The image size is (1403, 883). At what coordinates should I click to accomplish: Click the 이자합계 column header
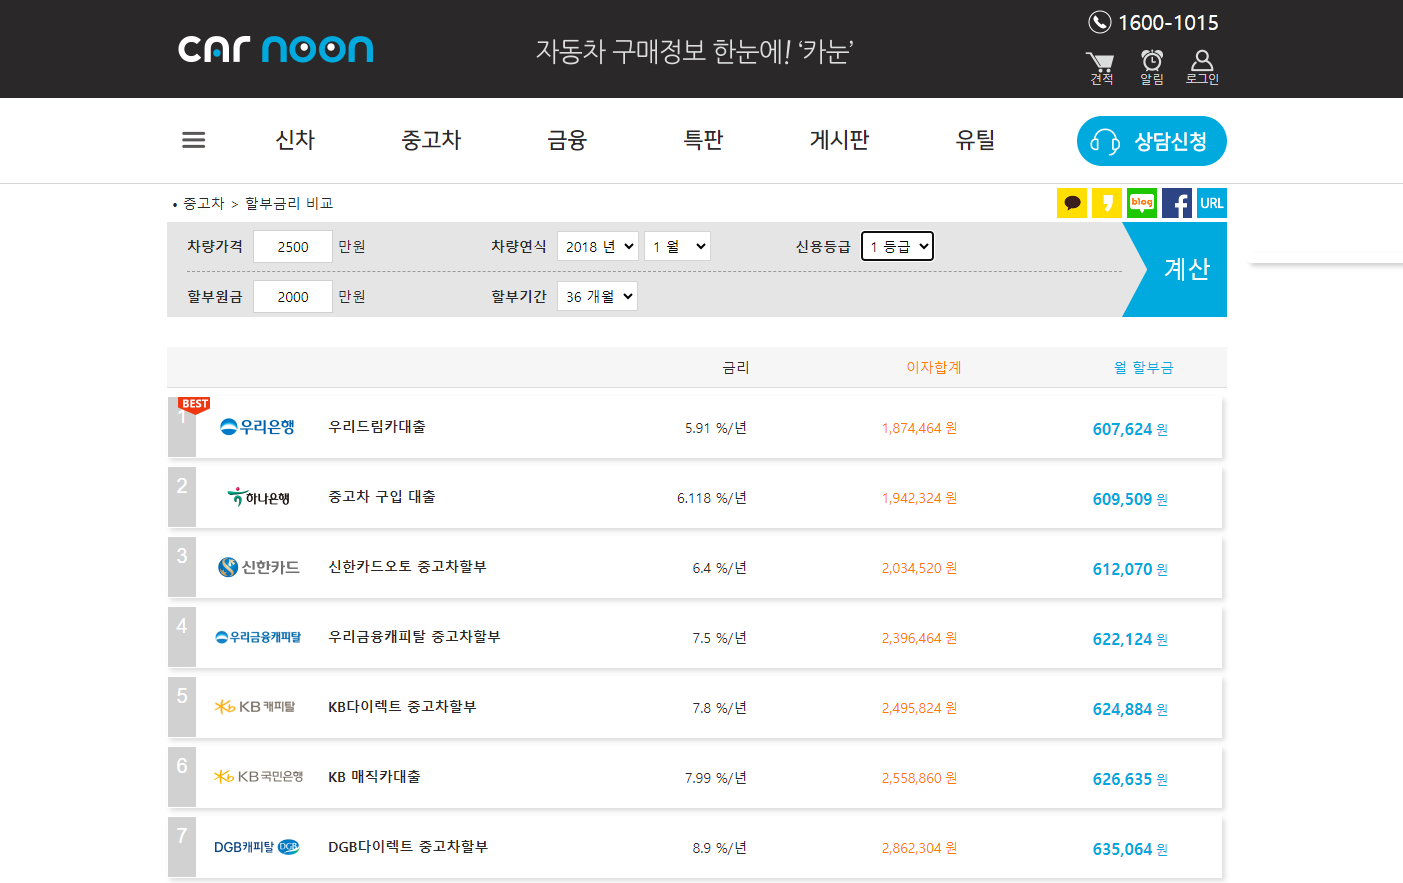pos(934,367)
